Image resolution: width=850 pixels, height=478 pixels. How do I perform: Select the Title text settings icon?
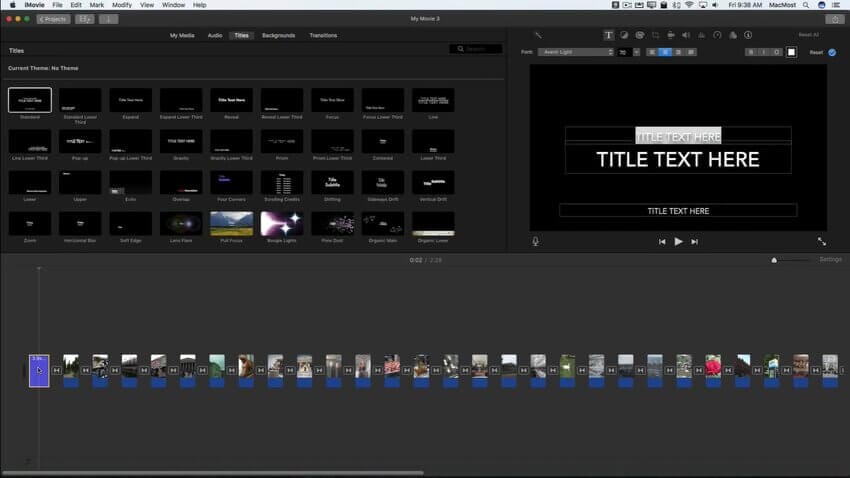pos(608,35)
